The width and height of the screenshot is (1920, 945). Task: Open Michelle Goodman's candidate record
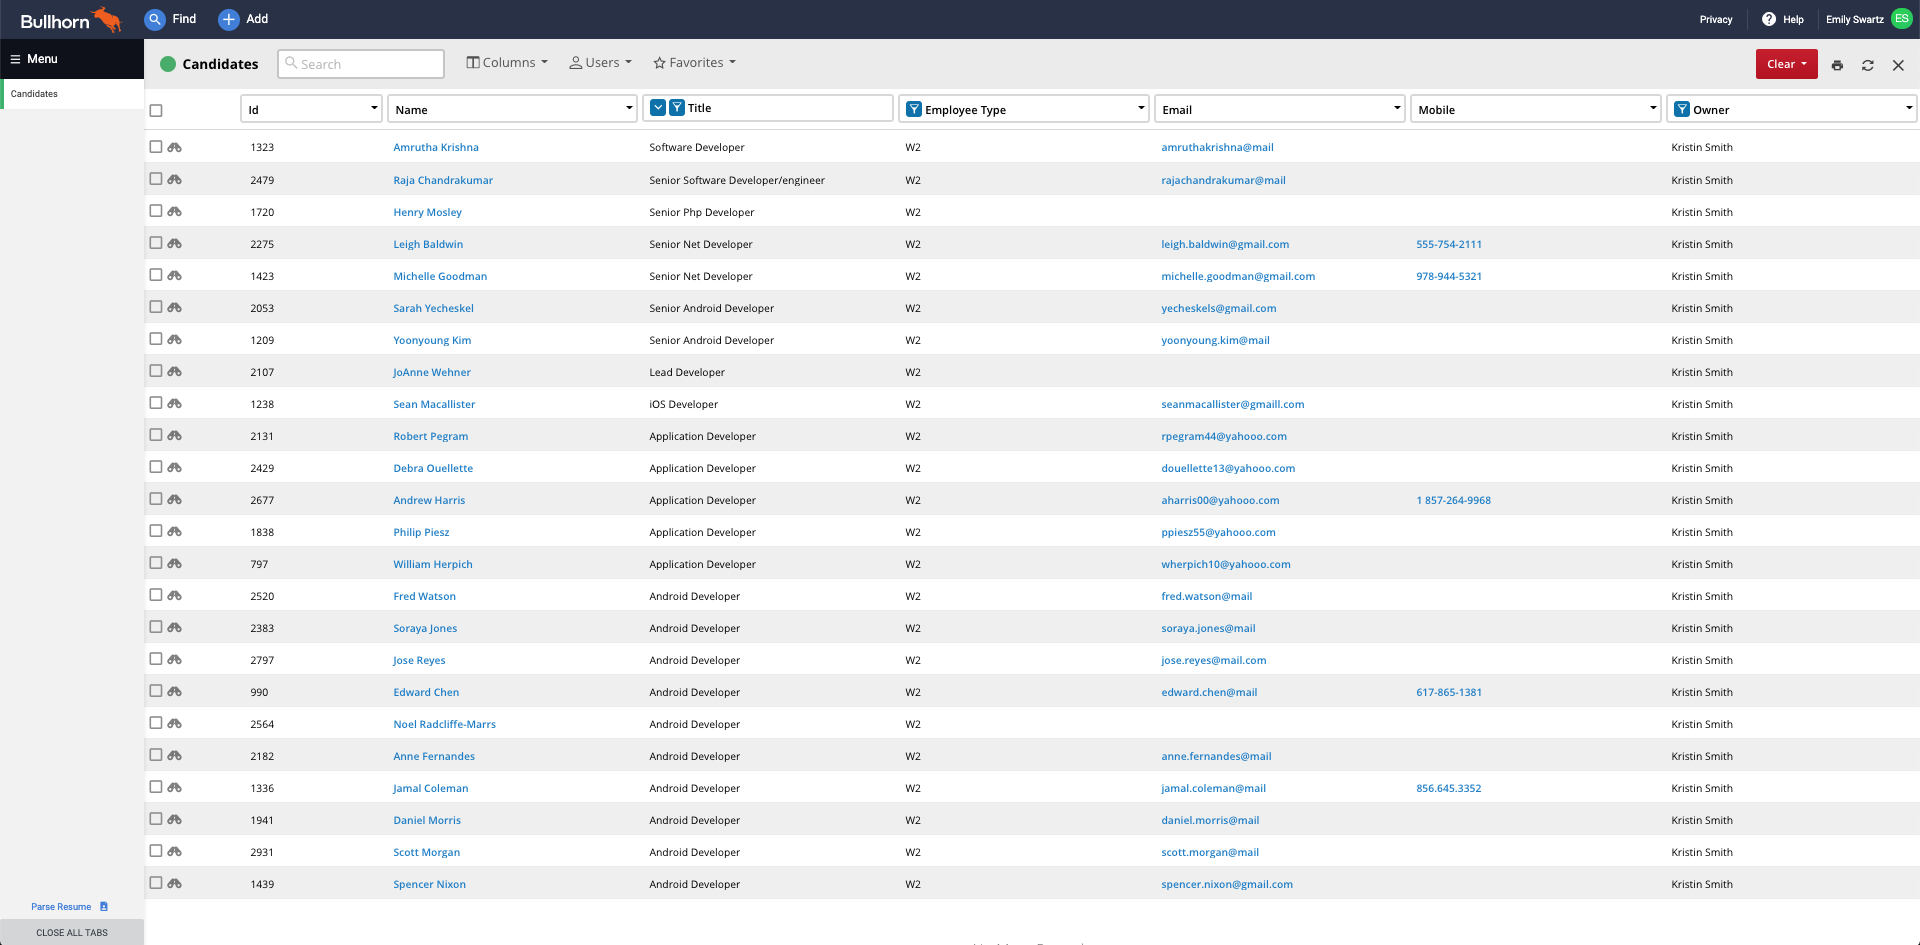click(x=440, y=276)
